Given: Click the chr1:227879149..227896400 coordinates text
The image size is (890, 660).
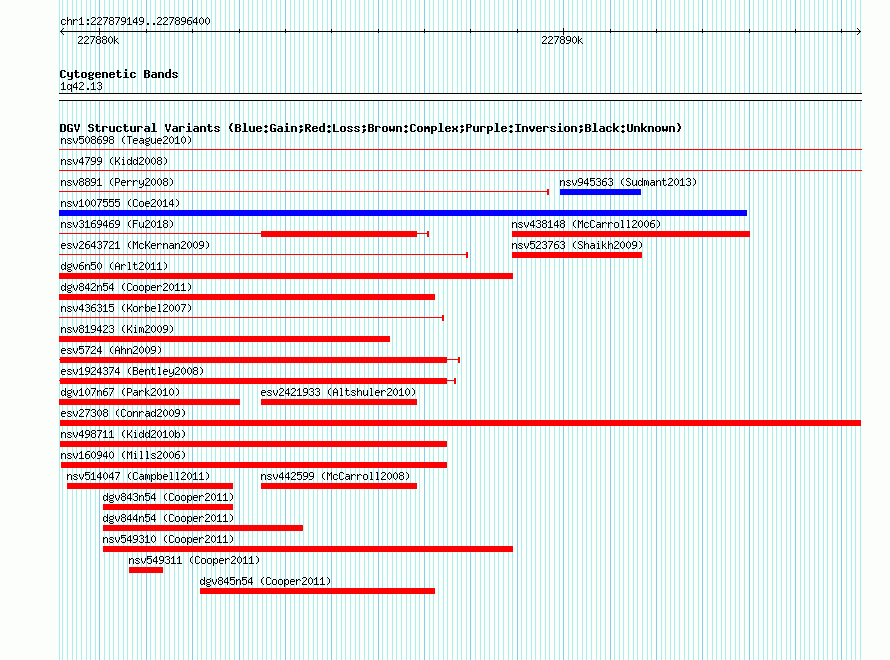Looking at the screenshot, I should [x=135, y=21].
